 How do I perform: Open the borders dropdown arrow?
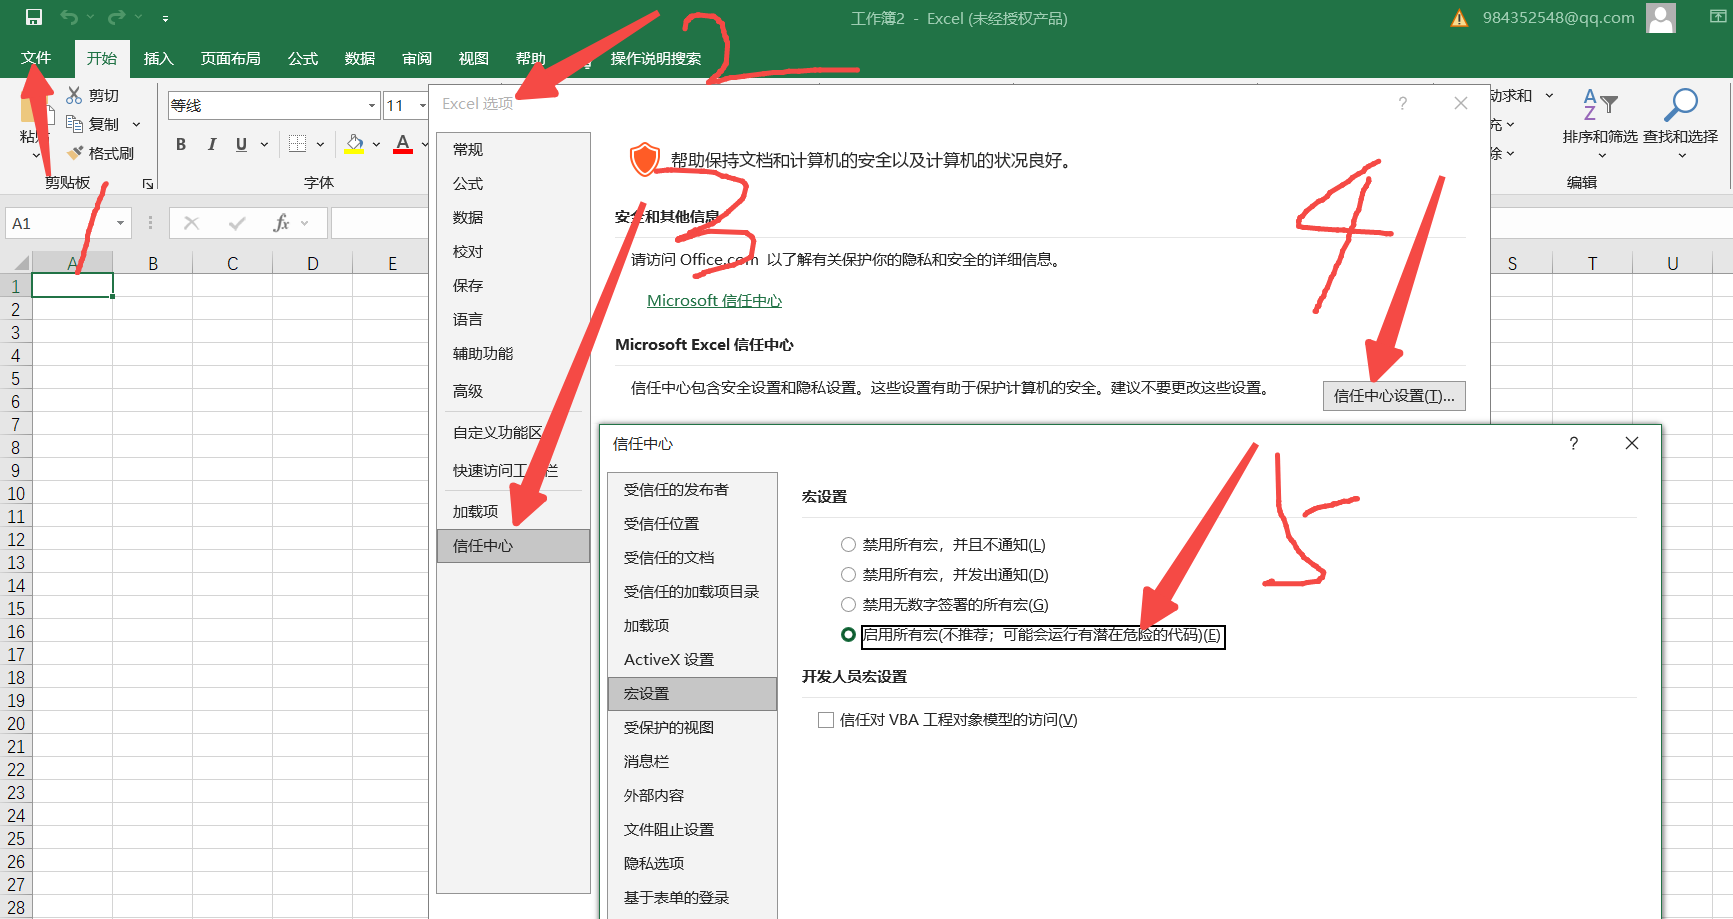click(x=320, y=144)
